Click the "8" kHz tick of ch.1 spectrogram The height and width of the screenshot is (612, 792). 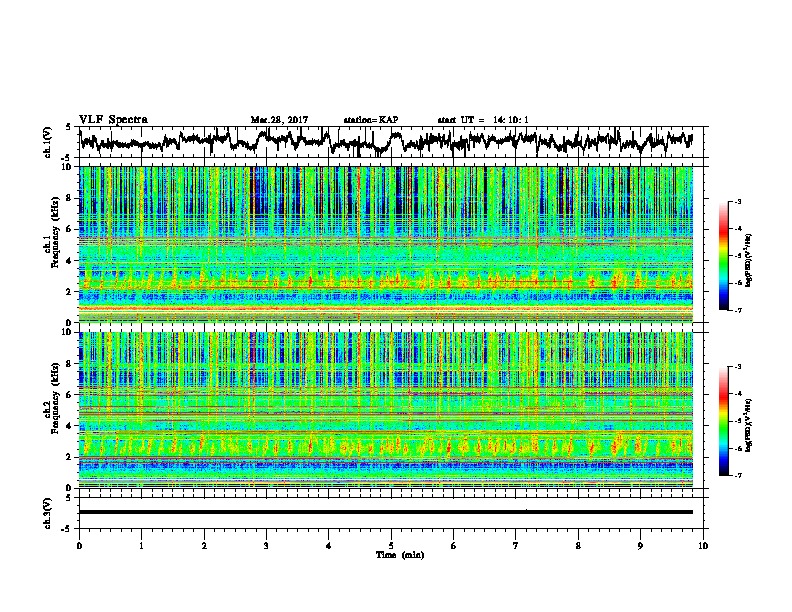[70, 198]
